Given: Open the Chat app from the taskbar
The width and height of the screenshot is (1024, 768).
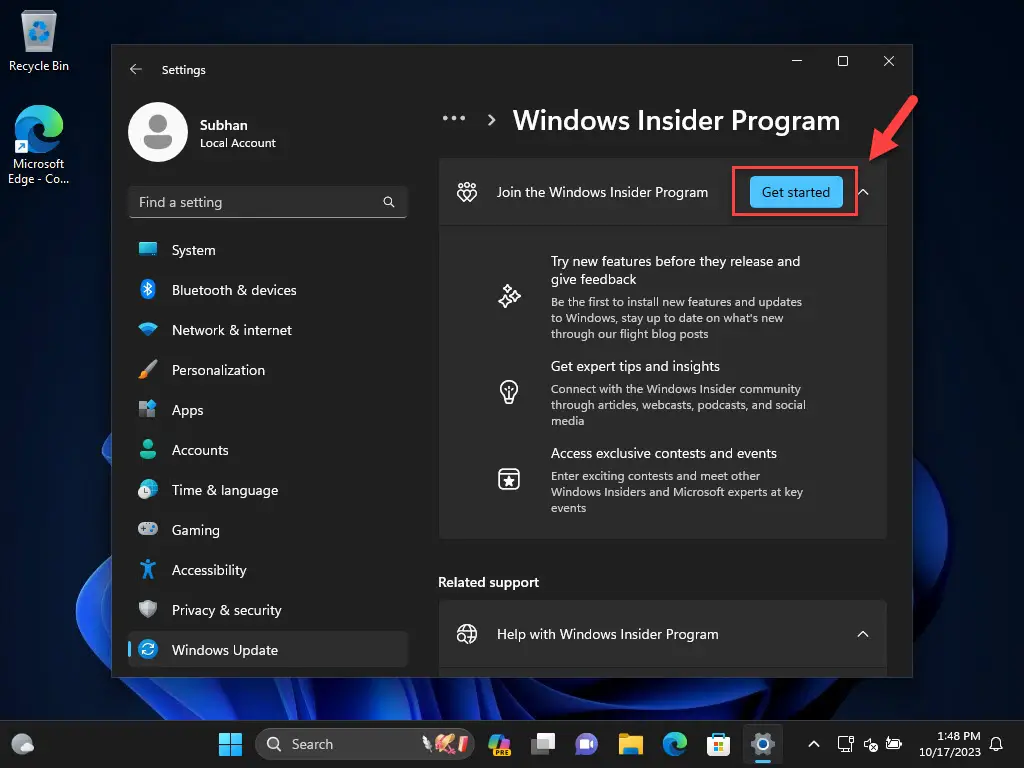Looking at the screenshot, I should 586,744.
